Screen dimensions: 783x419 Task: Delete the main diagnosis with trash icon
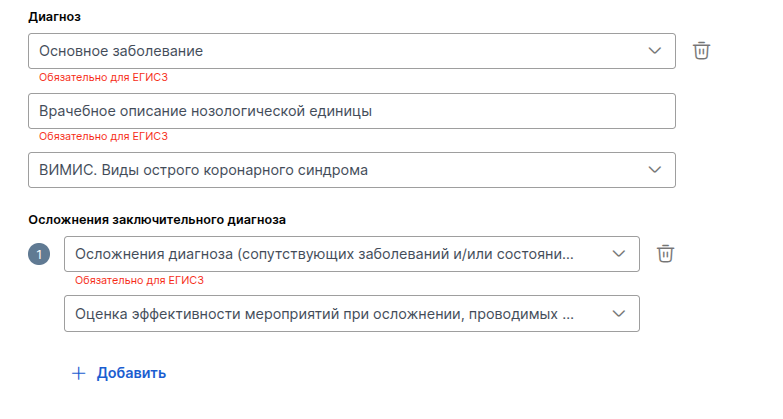tap(702, 50)
